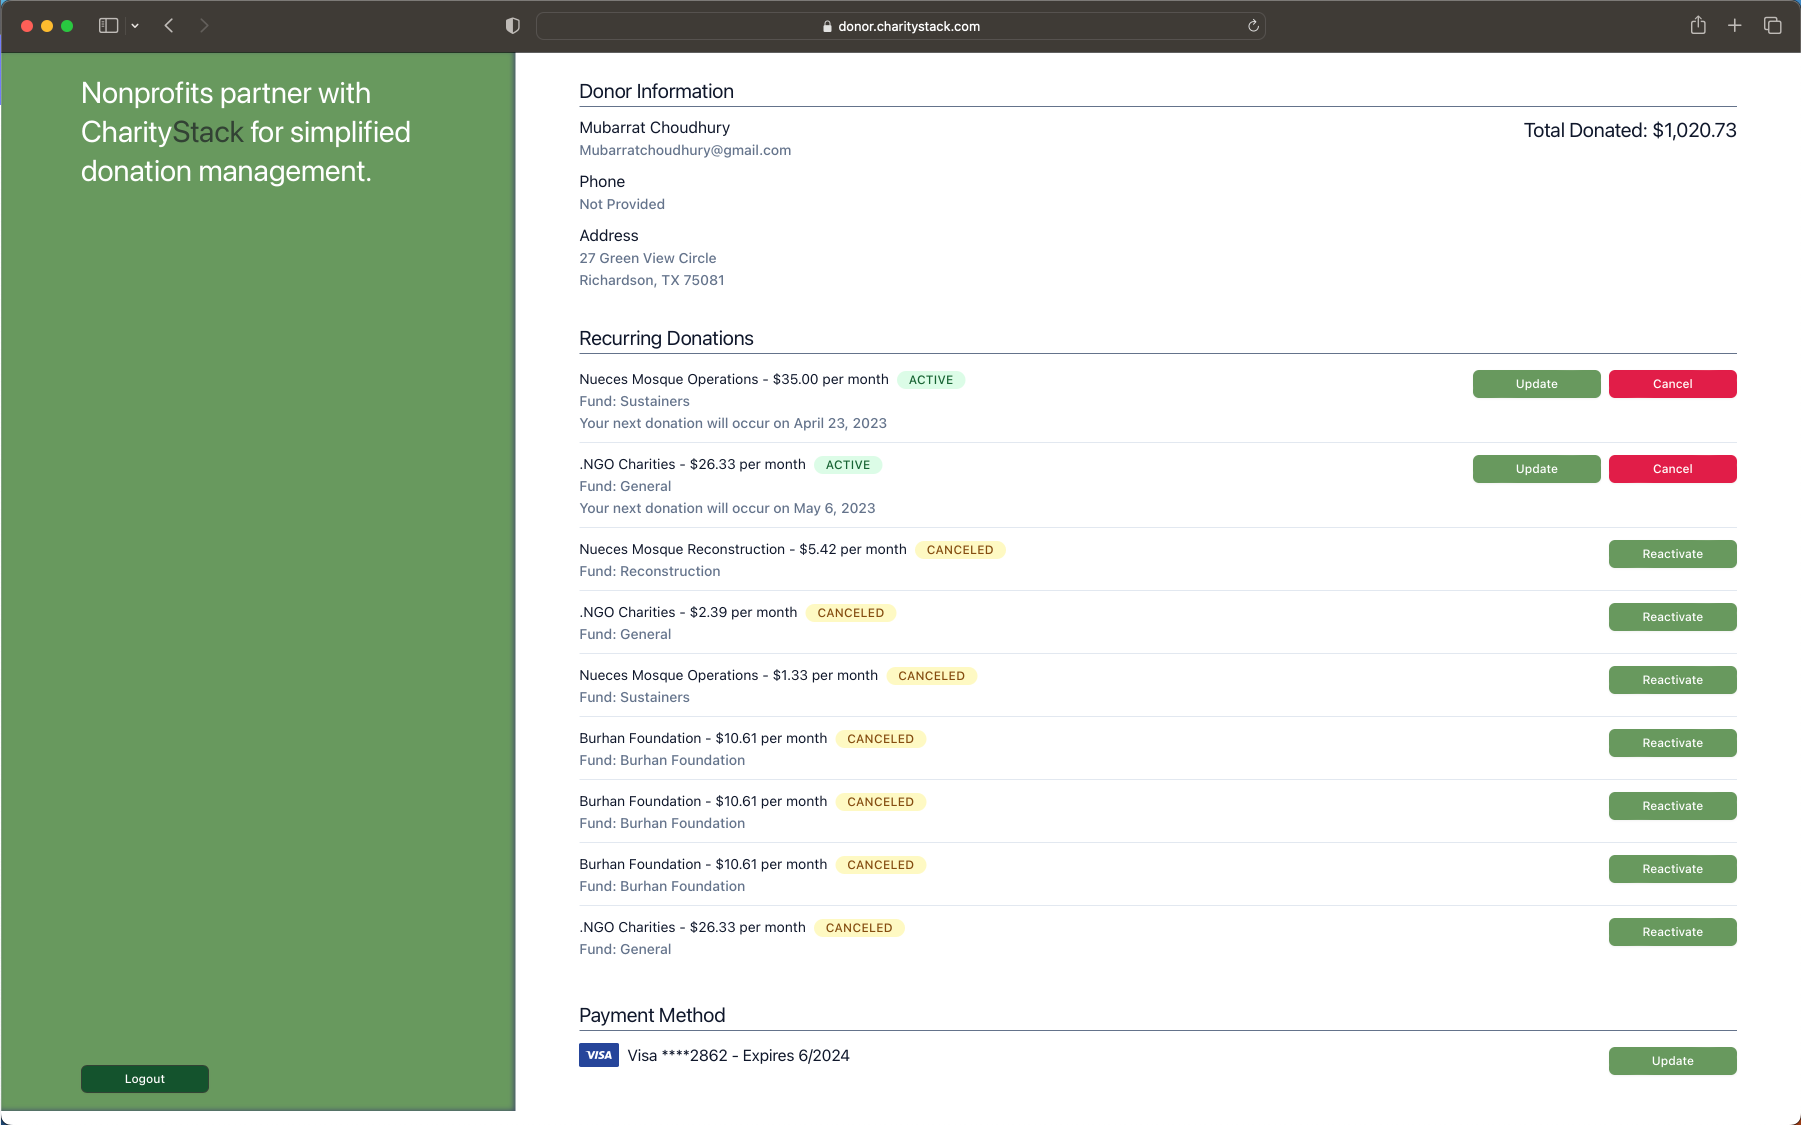Image resolution: width=1801 pixels, height=1125 pixels.
Task: Reactivate the Nueces Mosque Reconstruction donation
Action: pyautogui.click(x=1672, y=554)
